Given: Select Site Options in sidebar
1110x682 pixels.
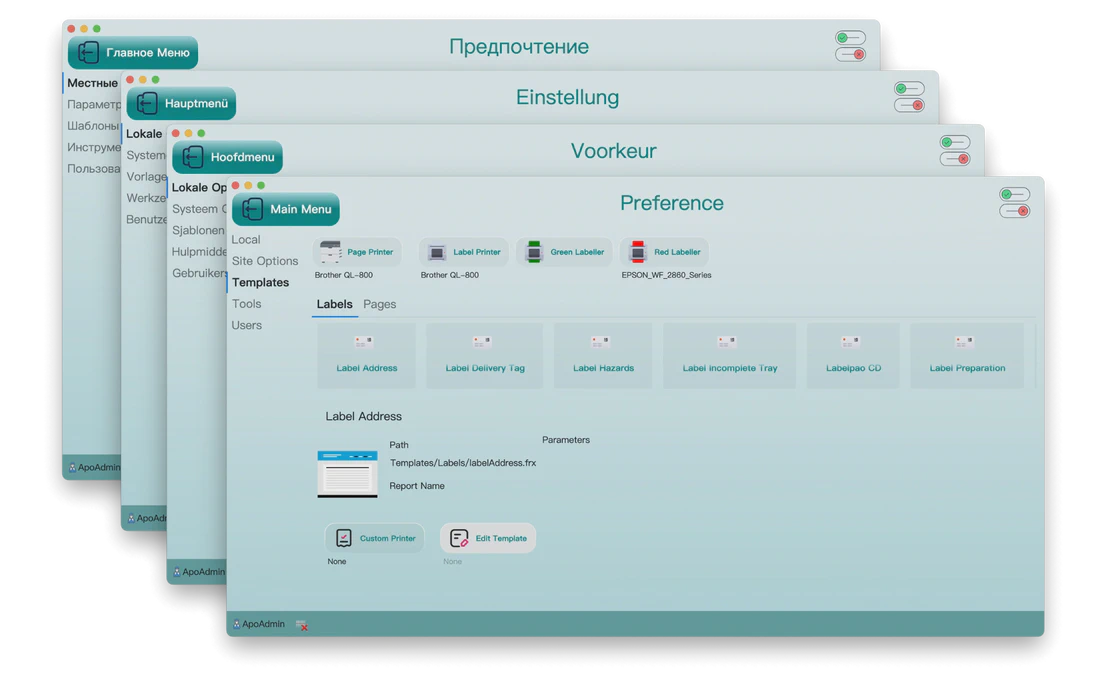Looking at the screenshot, I should (x=265, y=261).
